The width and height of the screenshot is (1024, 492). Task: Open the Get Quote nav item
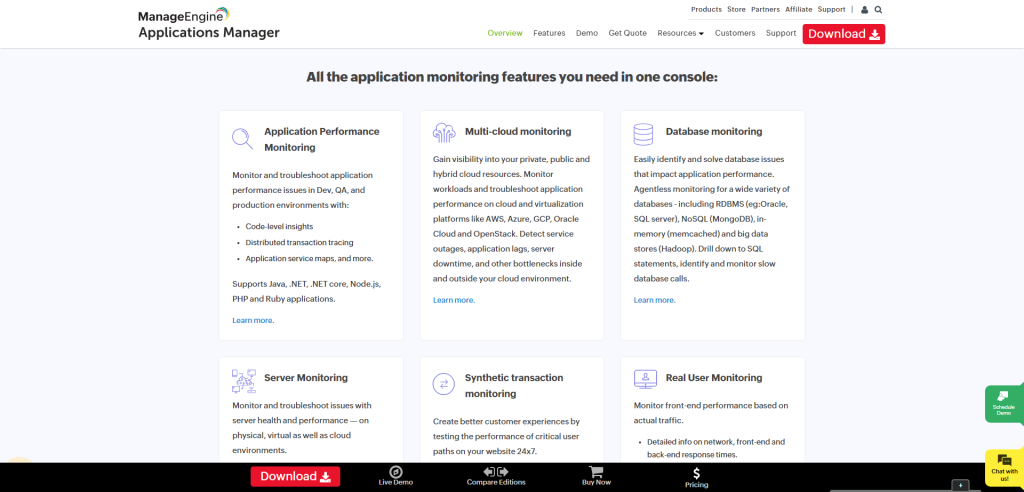pos(628,33)
